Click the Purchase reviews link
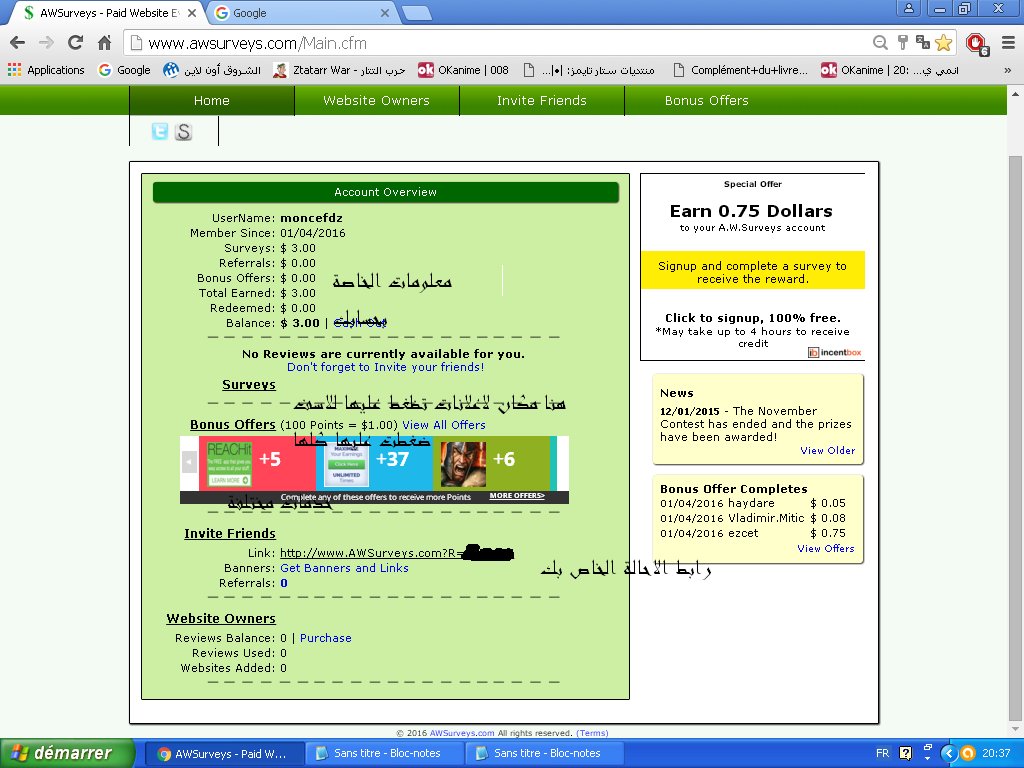Screen dimensions: 1024x768 click(326, 638)
